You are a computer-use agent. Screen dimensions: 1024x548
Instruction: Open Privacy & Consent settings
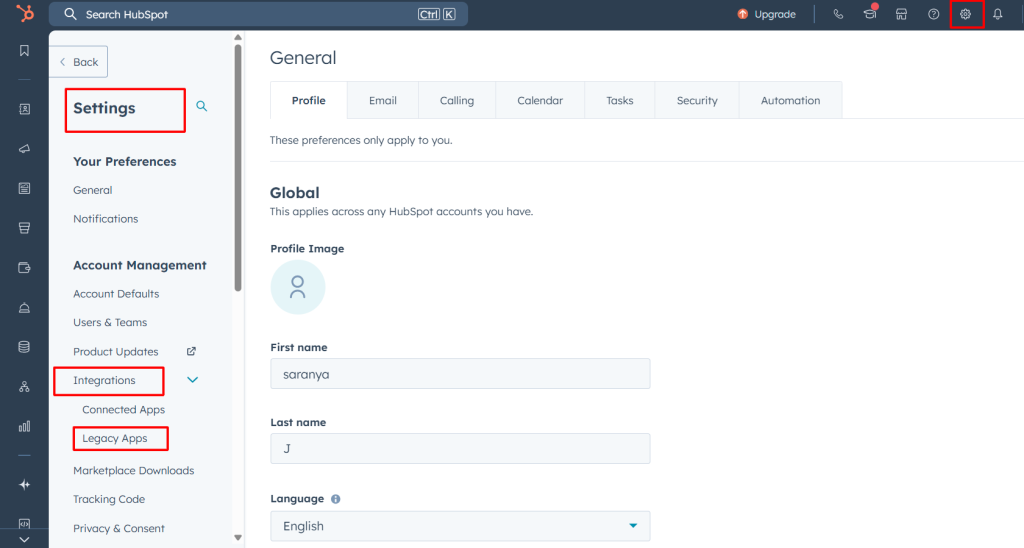coord(119,528)
